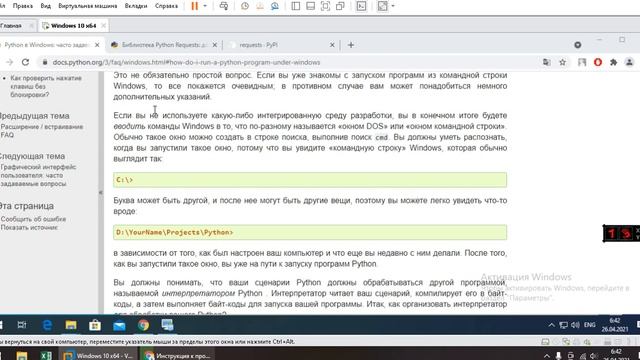Open the Справка menu
Image resolution: width=640 pixels, height=360 pixels.
[166, 6]
